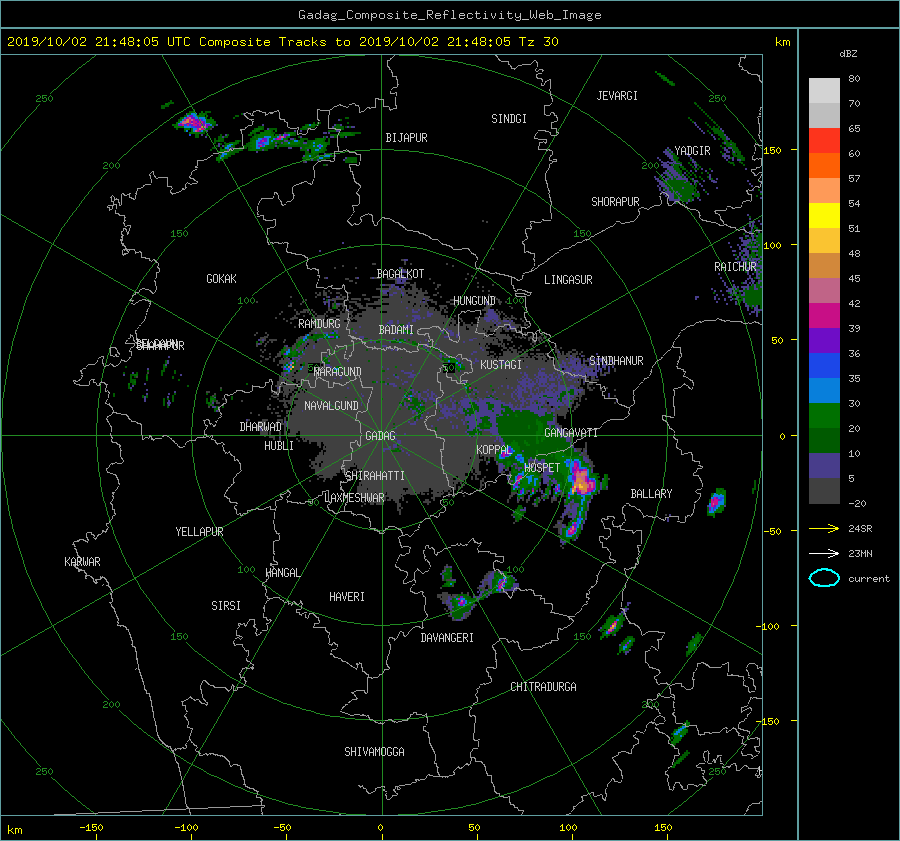900x841 pixels.
Task: Click the GANGAVATI city label
Action: tap(571, 433)
